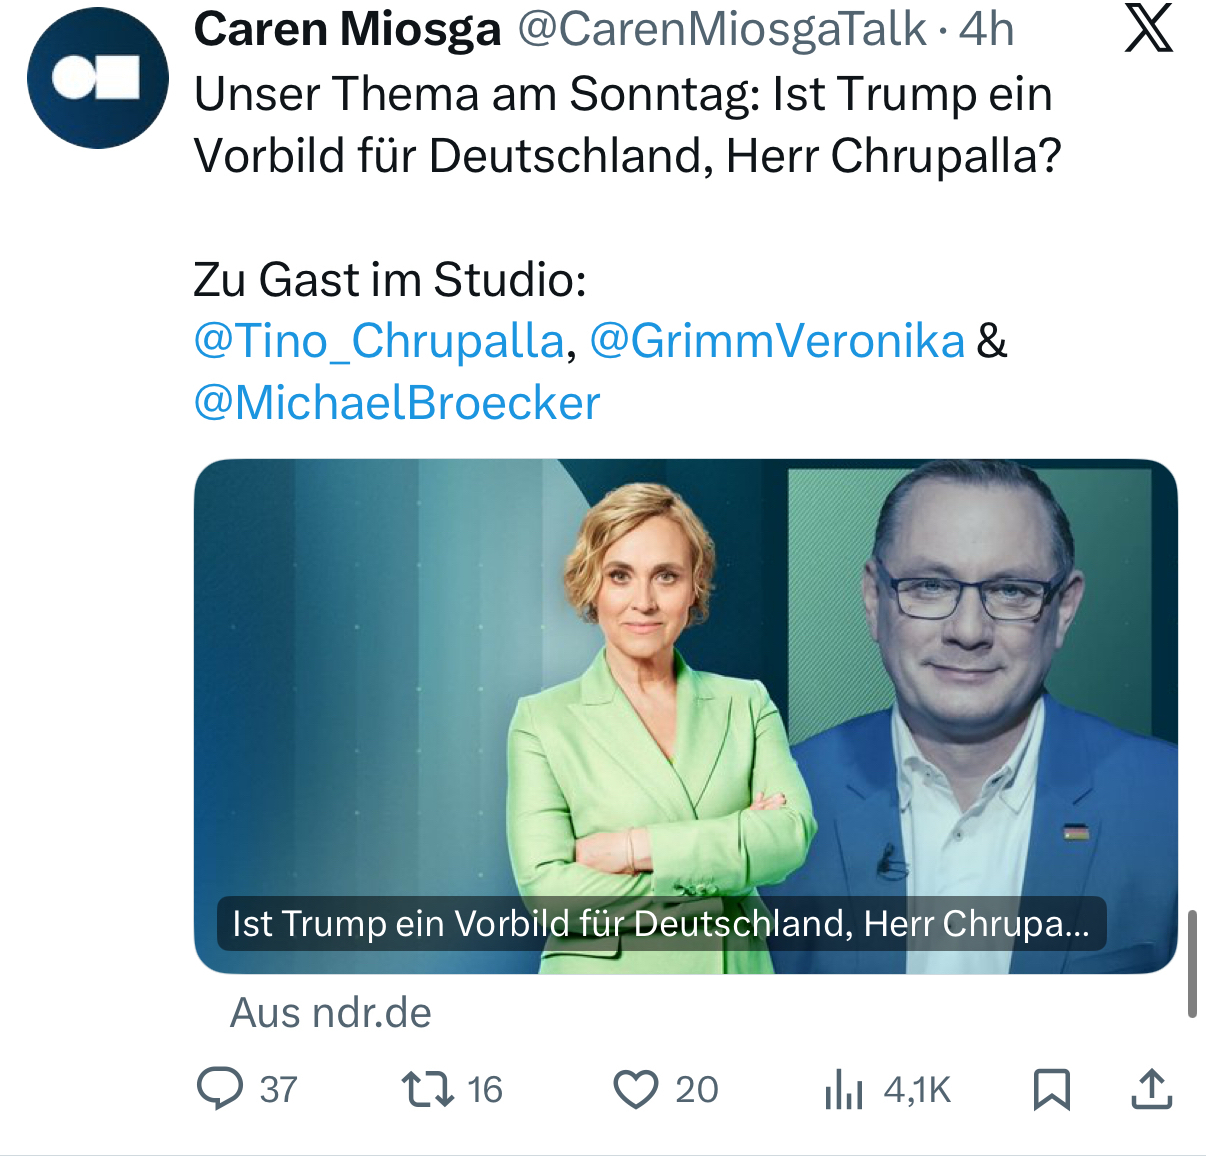Click the reply speech bubble icon

(x=220, y=1089)
